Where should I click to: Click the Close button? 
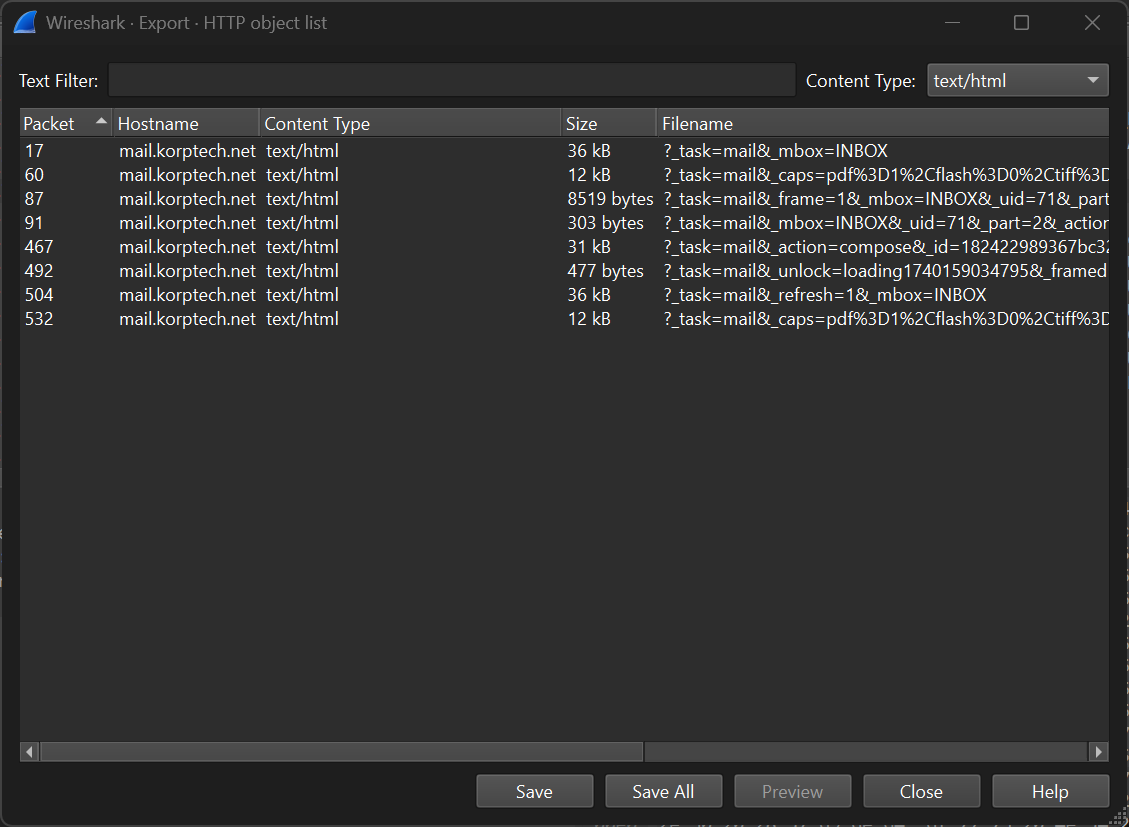point(921,792)
